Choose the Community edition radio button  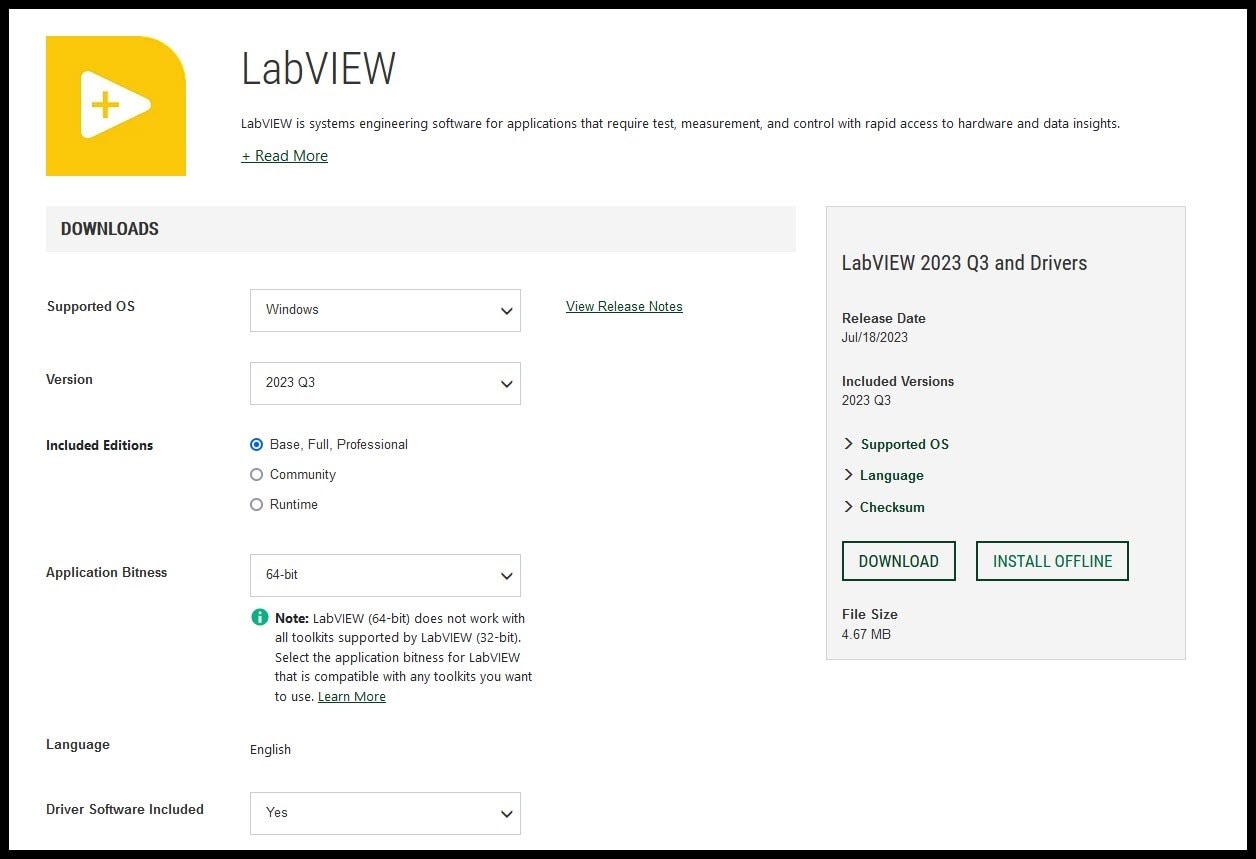click(257, 474)
